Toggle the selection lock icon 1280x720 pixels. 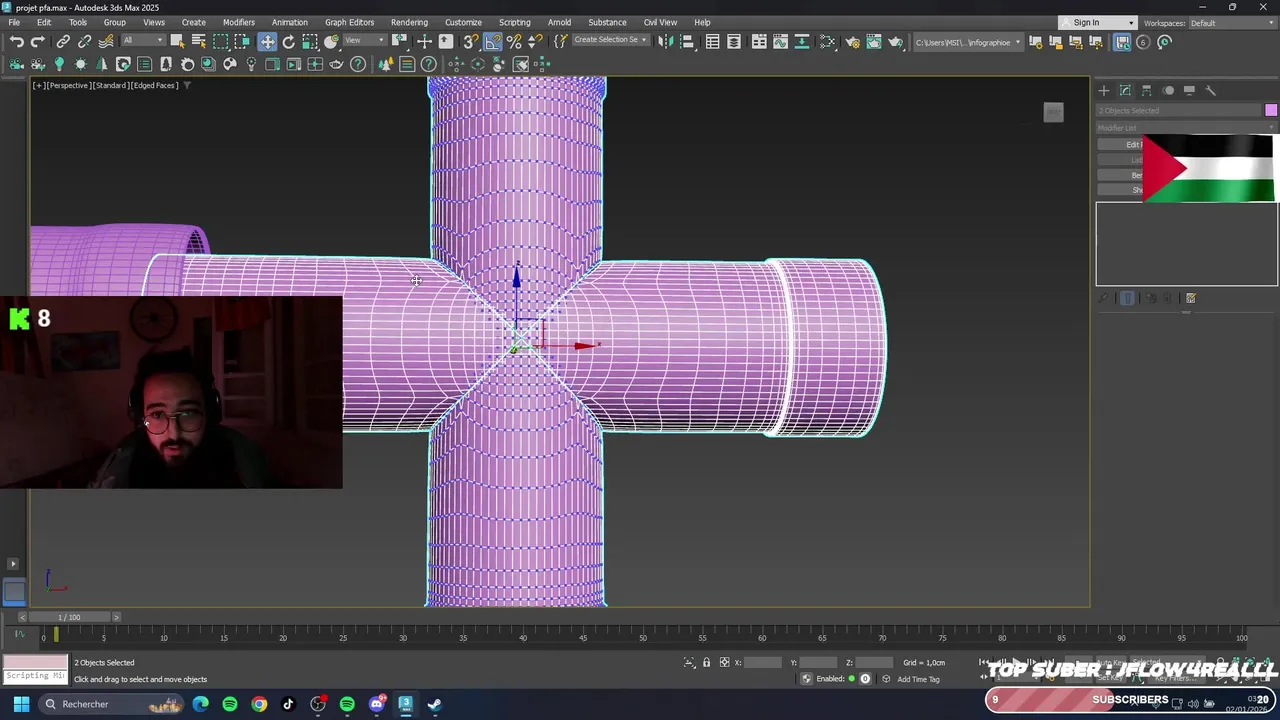tap(706, 663)
